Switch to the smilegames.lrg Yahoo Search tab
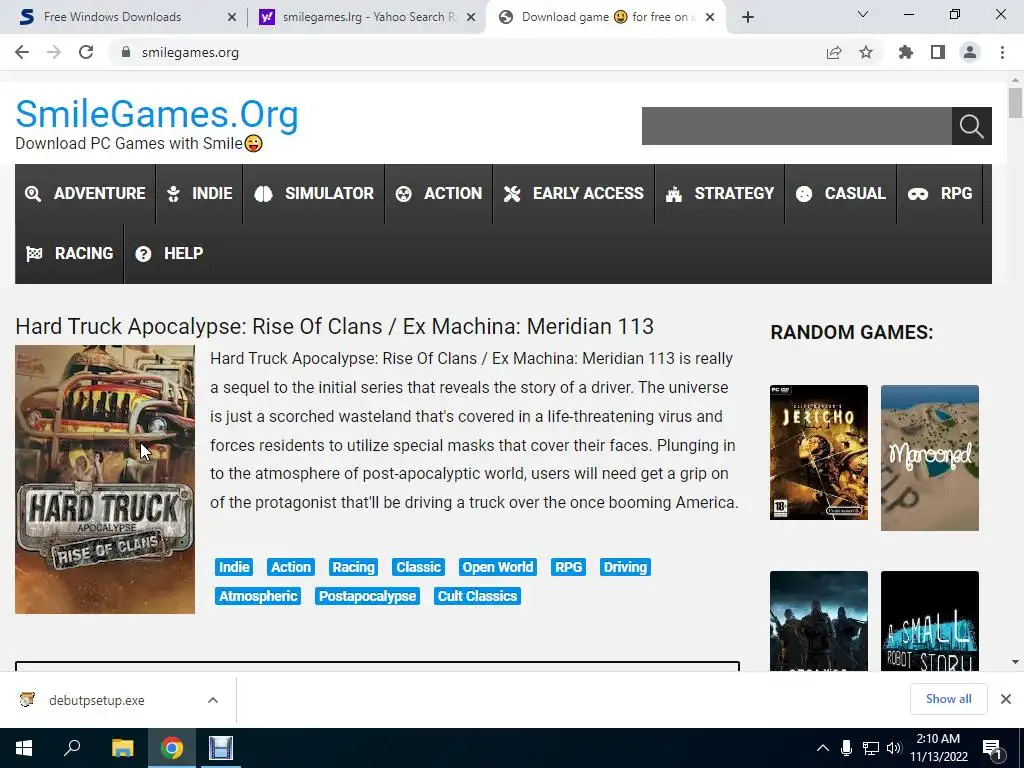1024x768 pixels. coord(367,17)
